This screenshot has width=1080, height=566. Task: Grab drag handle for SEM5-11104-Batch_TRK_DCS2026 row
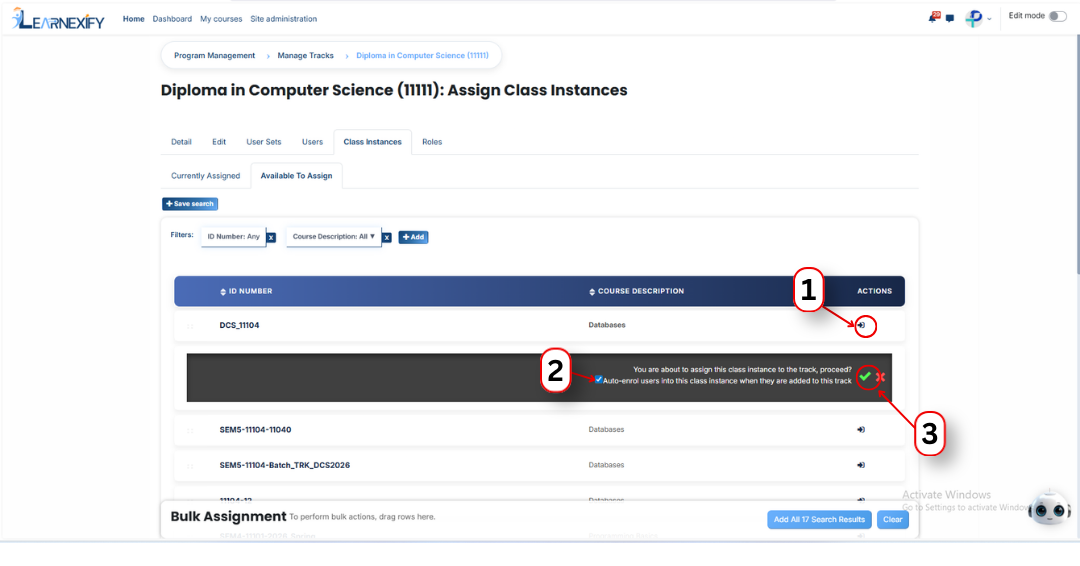[190, 466]
